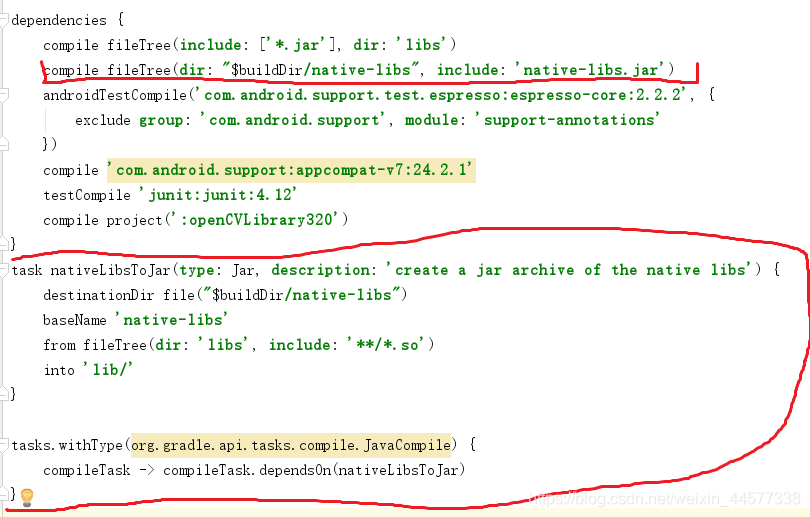Click the yellow lightbulb quick-fix icon

click(27, 497)
